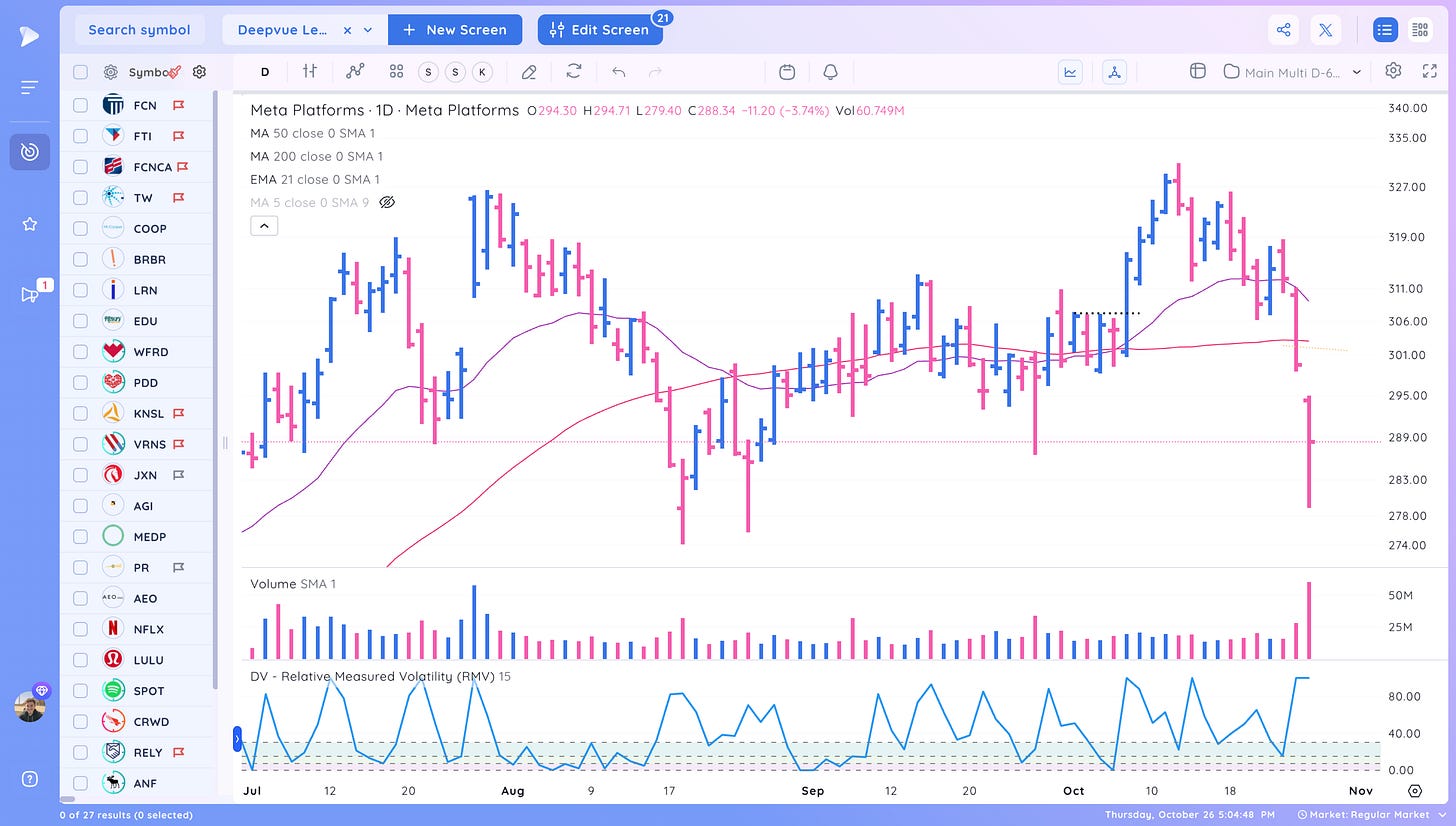Open the sidebar menu list icon
Image resolution: width=1456 pixels, height=826 pixels.
29,88
